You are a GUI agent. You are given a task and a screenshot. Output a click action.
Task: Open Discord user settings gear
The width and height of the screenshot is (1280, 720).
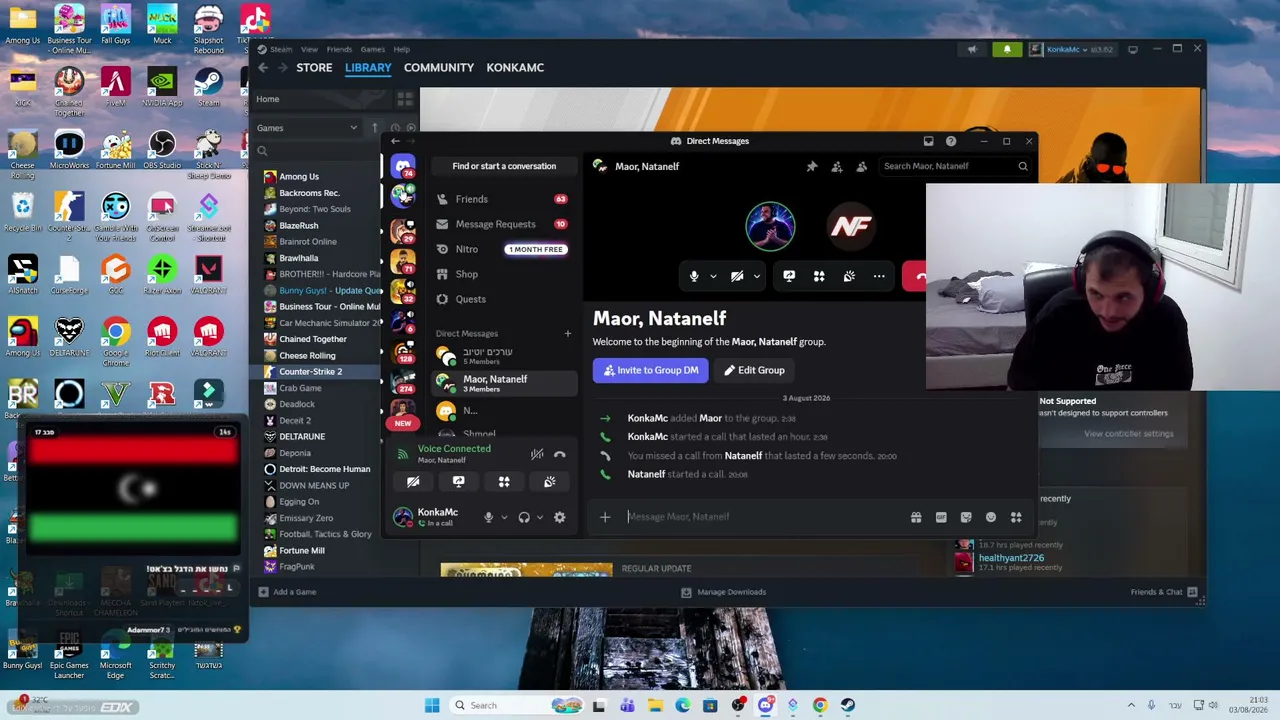560,517
